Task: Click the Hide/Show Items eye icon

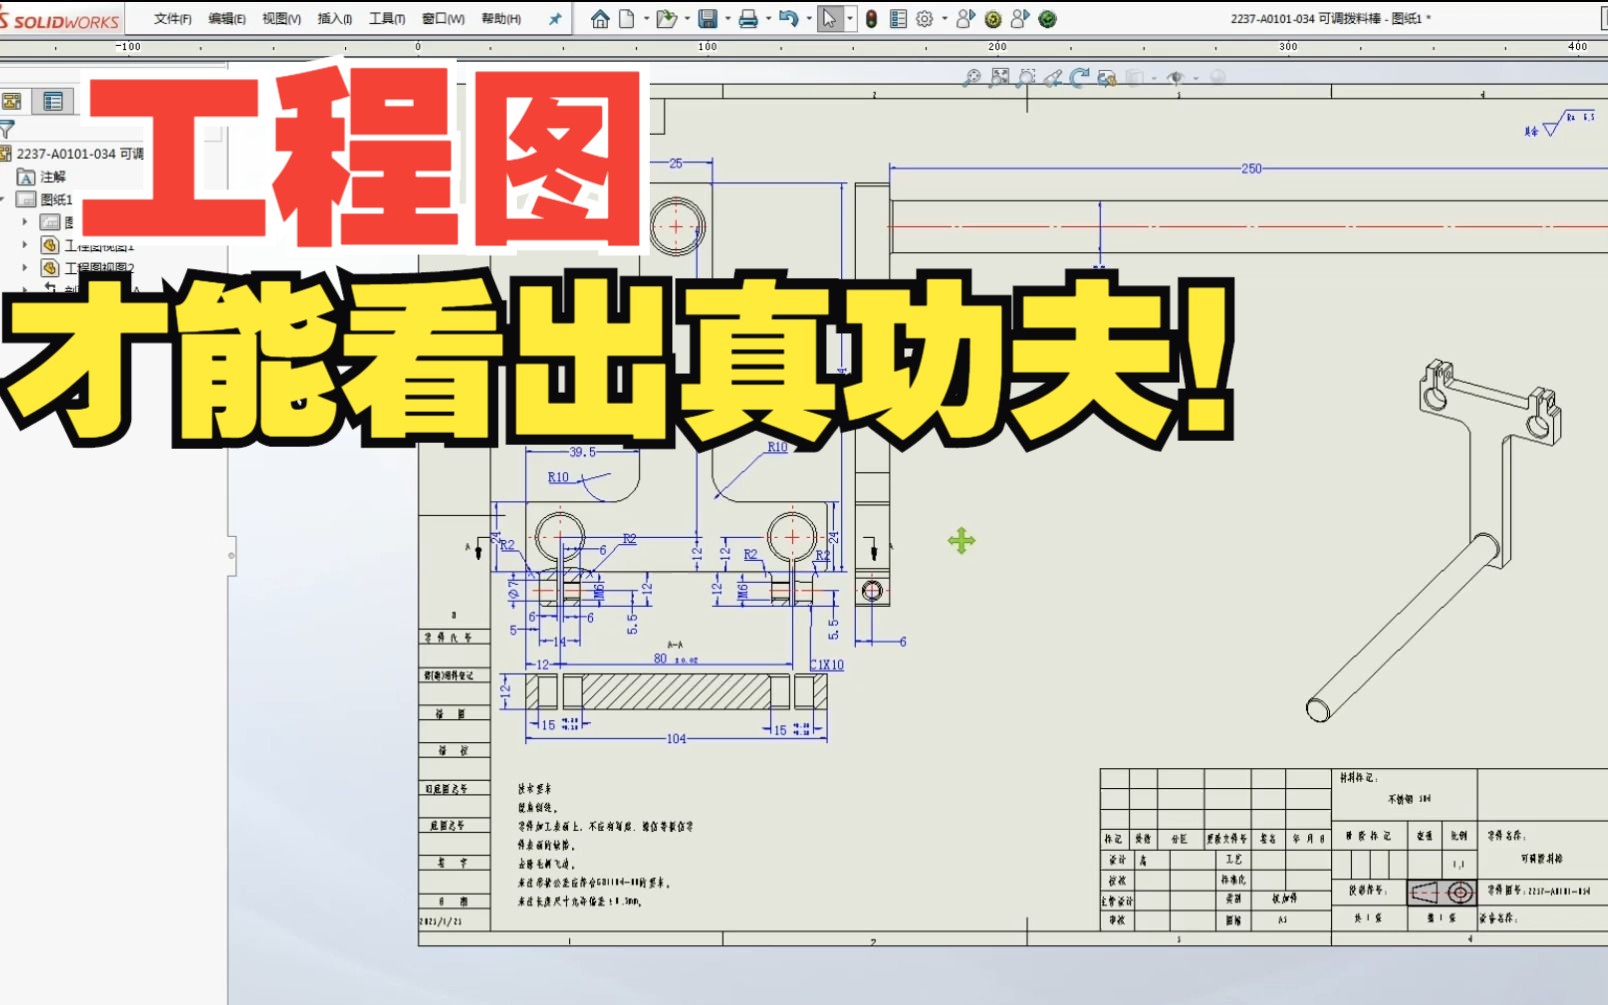Action: pos(1176,78)
